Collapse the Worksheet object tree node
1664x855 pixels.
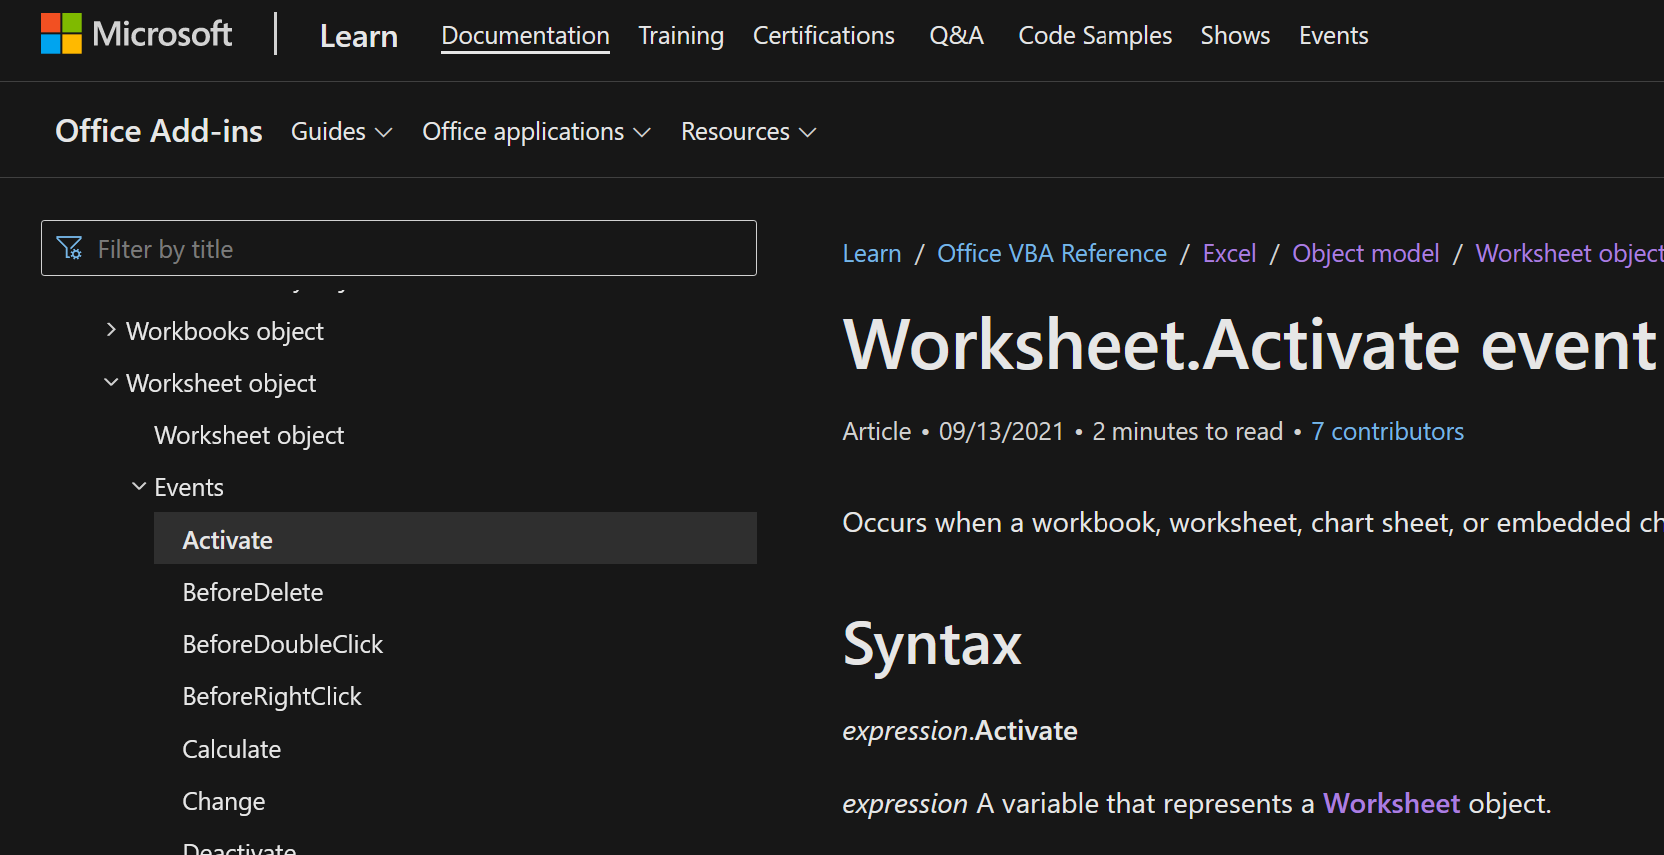point(111,382)
